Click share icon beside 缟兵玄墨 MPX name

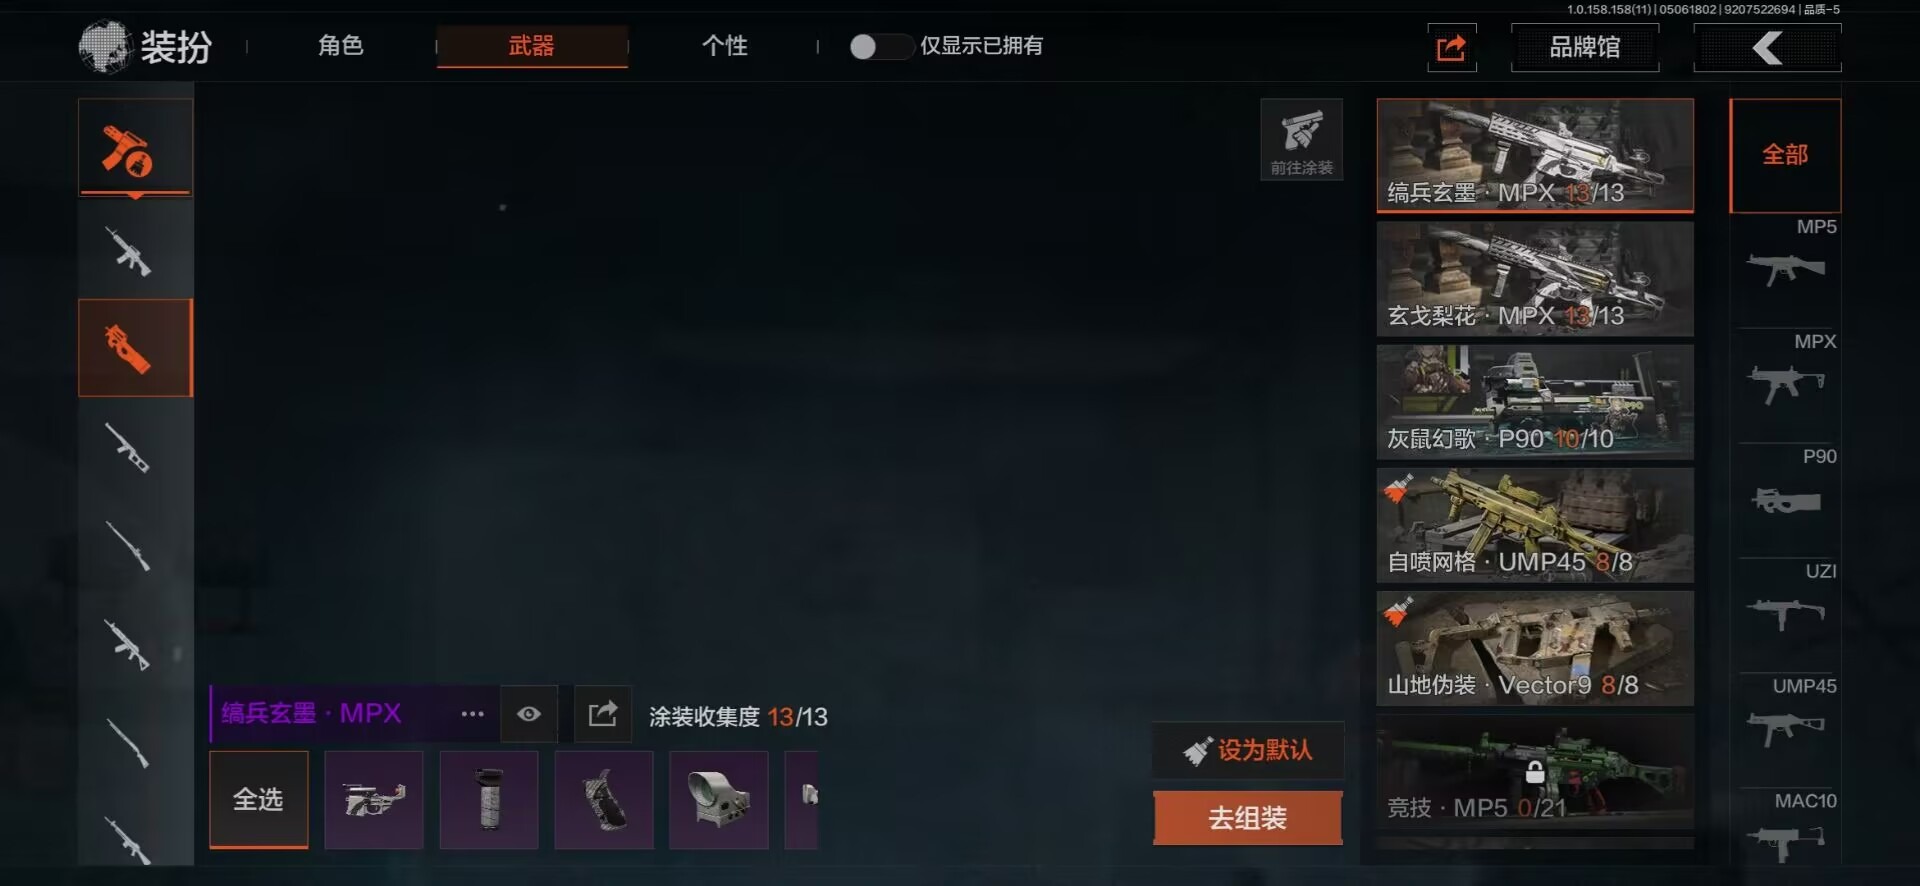click(603, 714)
